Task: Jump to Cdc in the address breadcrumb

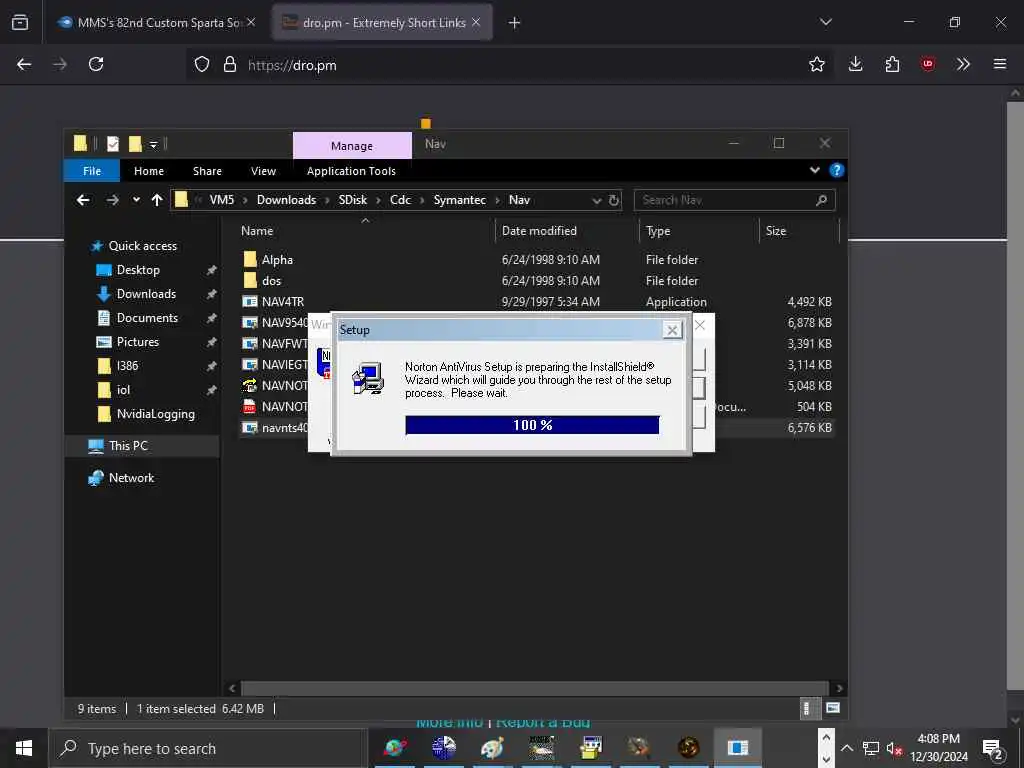Action: (400, 200)
